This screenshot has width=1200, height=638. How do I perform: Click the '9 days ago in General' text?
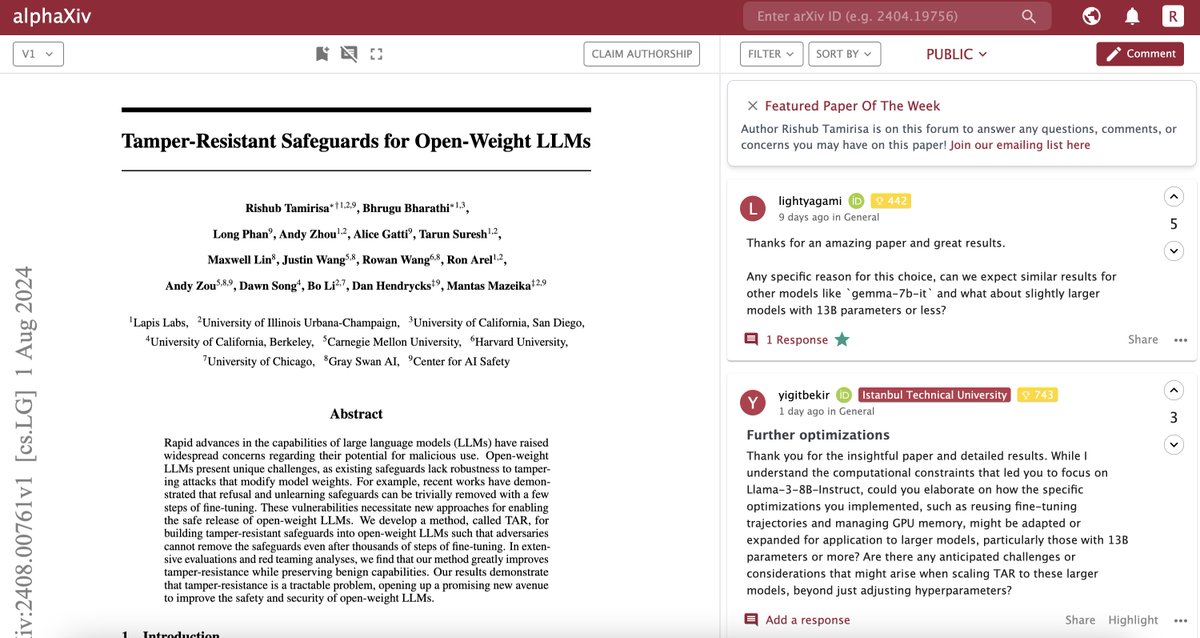(829, 217)
